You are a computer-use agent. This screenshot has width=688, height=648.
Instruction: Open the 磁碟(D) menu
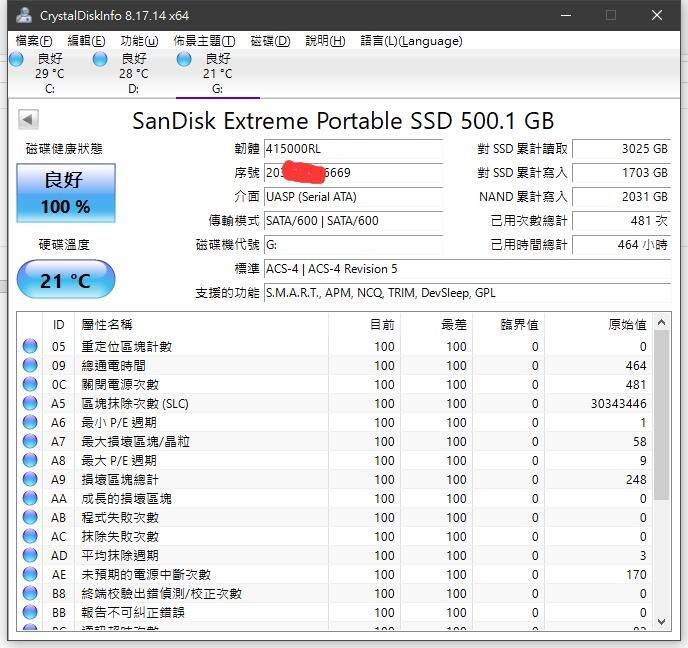[270, 41]
